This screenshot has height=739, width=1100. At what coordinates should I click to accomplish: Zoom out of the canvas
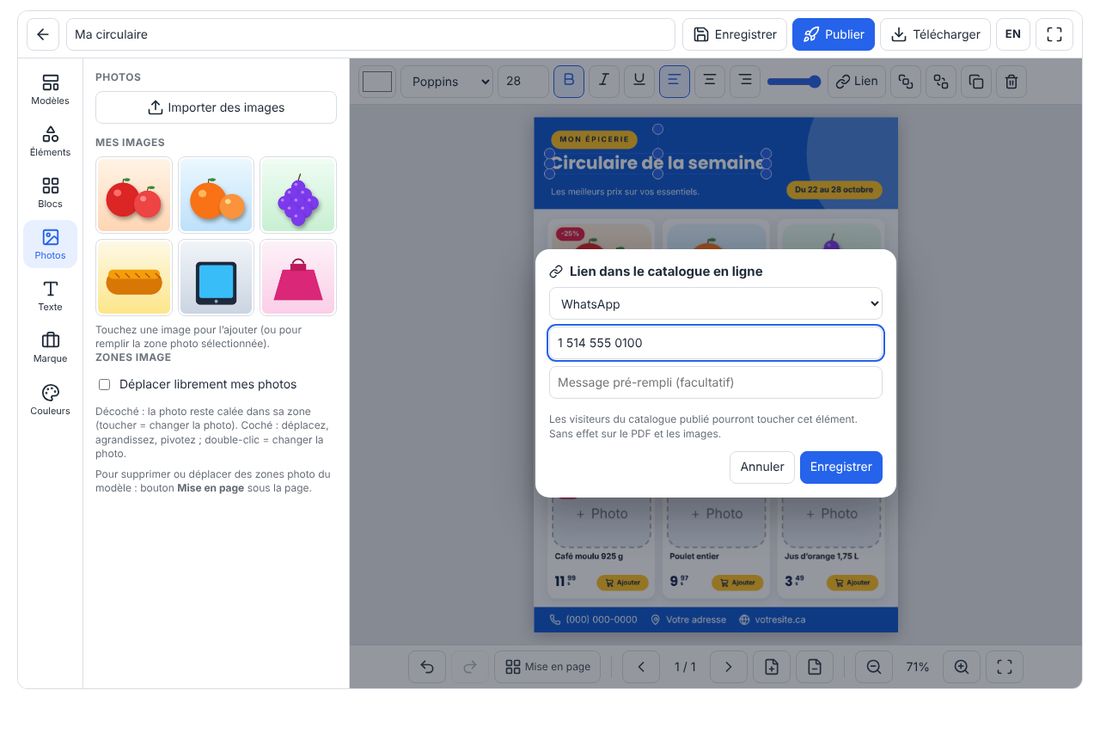coord(873,667)
